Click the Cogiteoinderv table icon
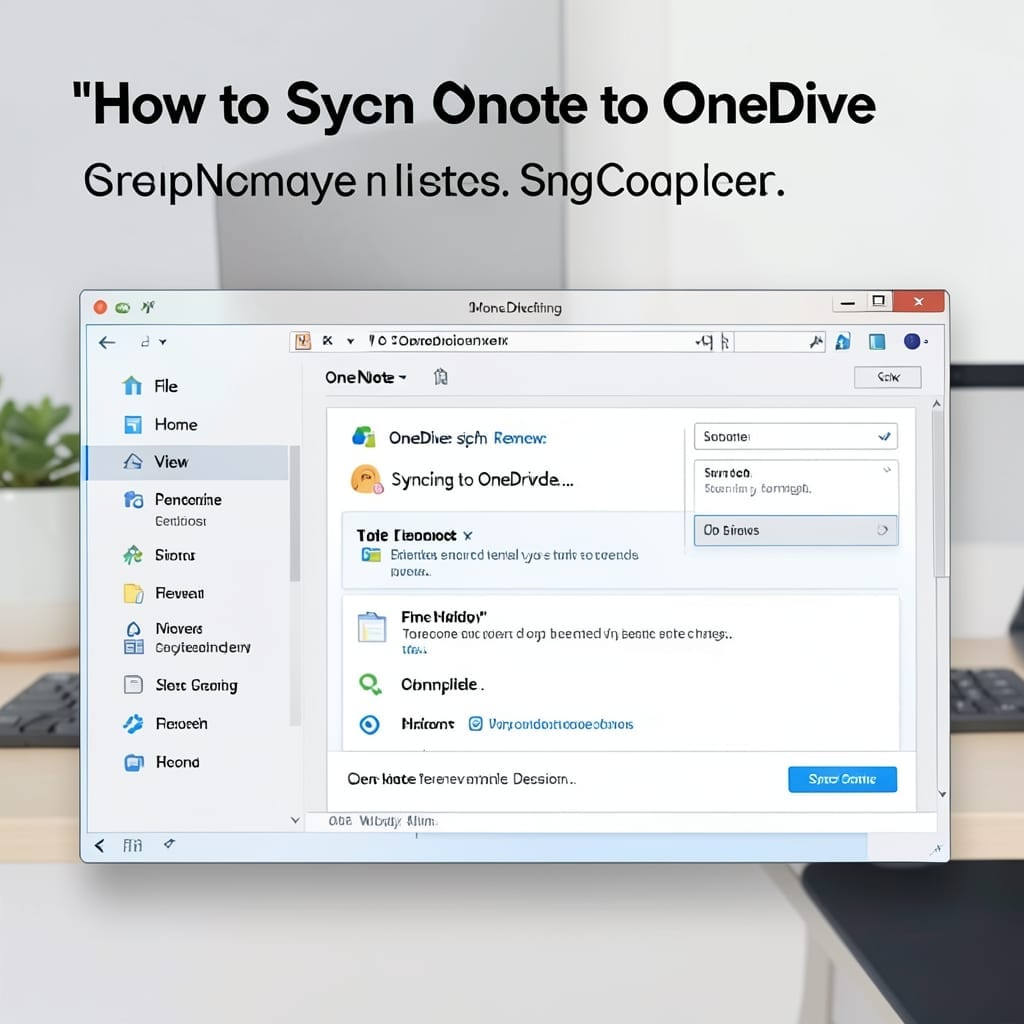 coord(133,647)
